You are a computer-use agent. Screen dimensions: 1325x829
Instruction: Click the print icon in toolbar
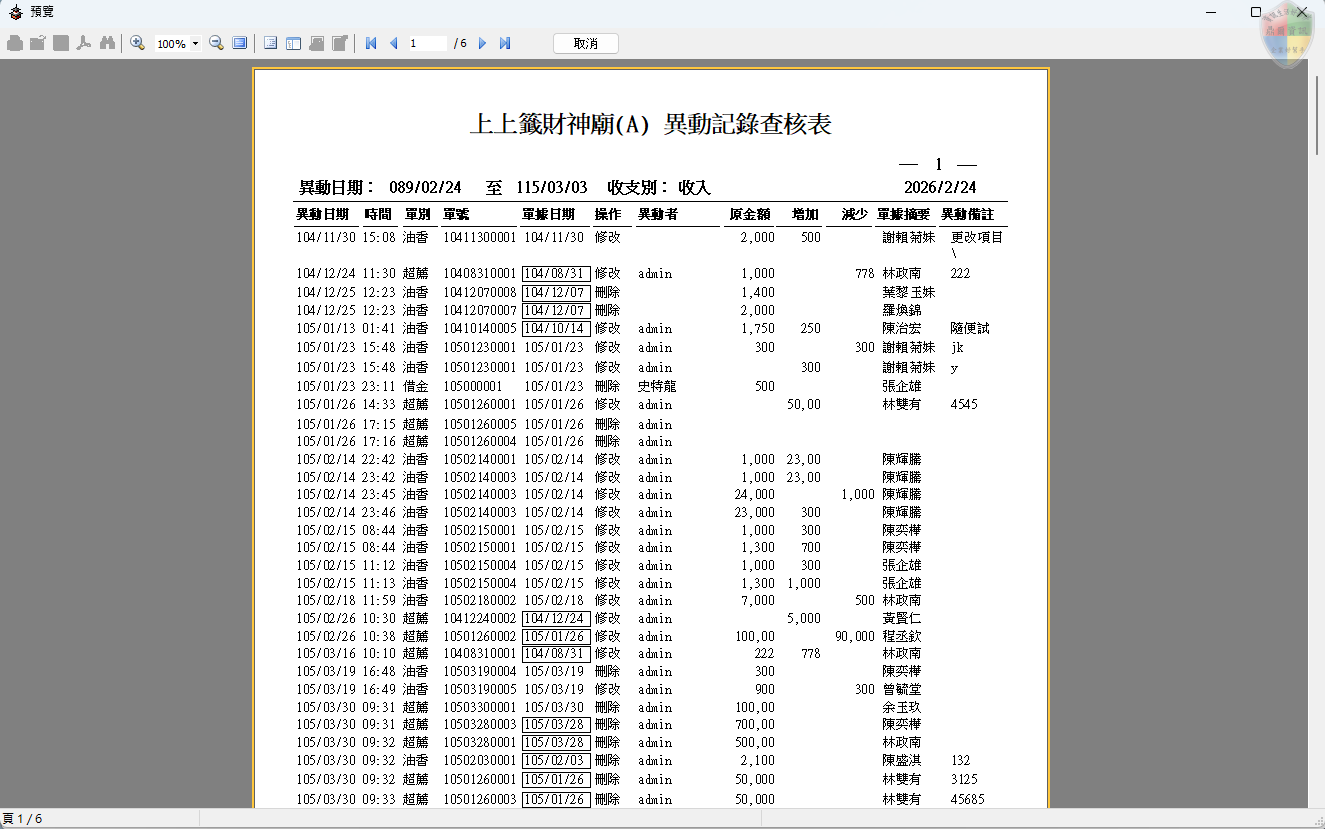[14, 43]
